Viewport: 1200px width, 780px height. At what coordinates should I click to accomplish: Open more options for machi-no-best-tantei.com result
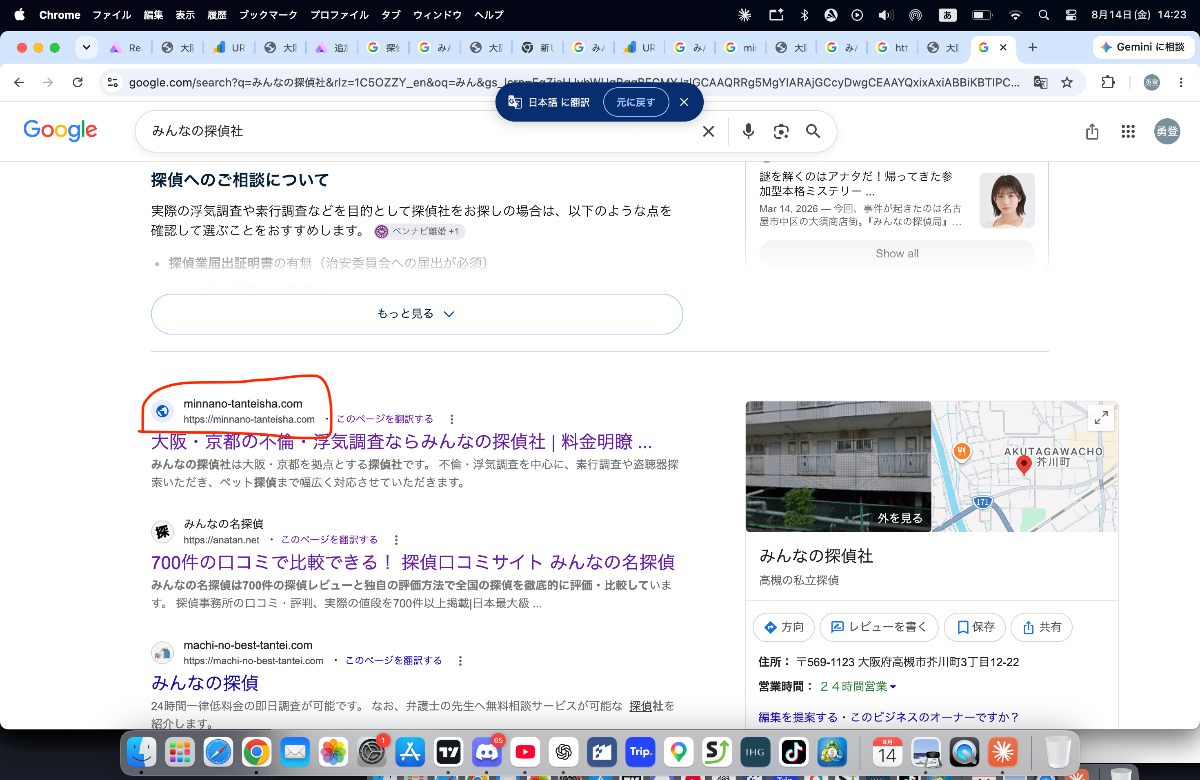click(x=460, y=660)
